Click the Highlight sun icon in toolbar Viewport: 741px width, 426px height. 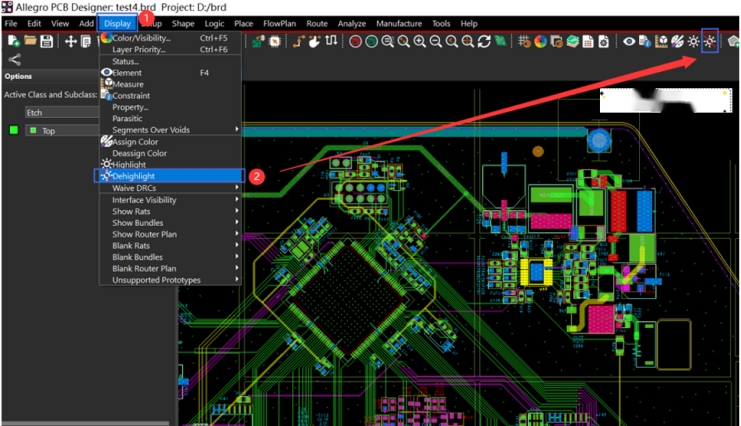(692, 41)
